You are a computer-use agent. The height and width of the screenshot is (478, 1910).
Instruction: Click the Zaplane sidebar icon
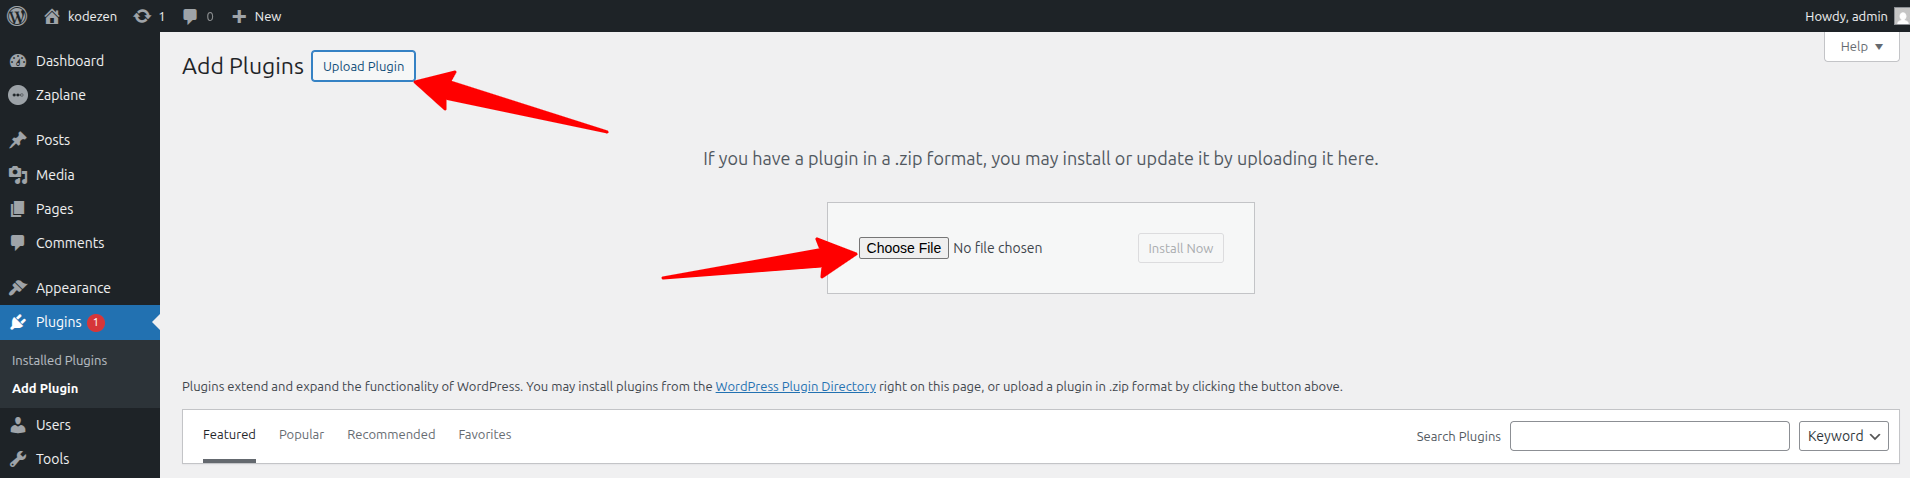click(18, 95)
